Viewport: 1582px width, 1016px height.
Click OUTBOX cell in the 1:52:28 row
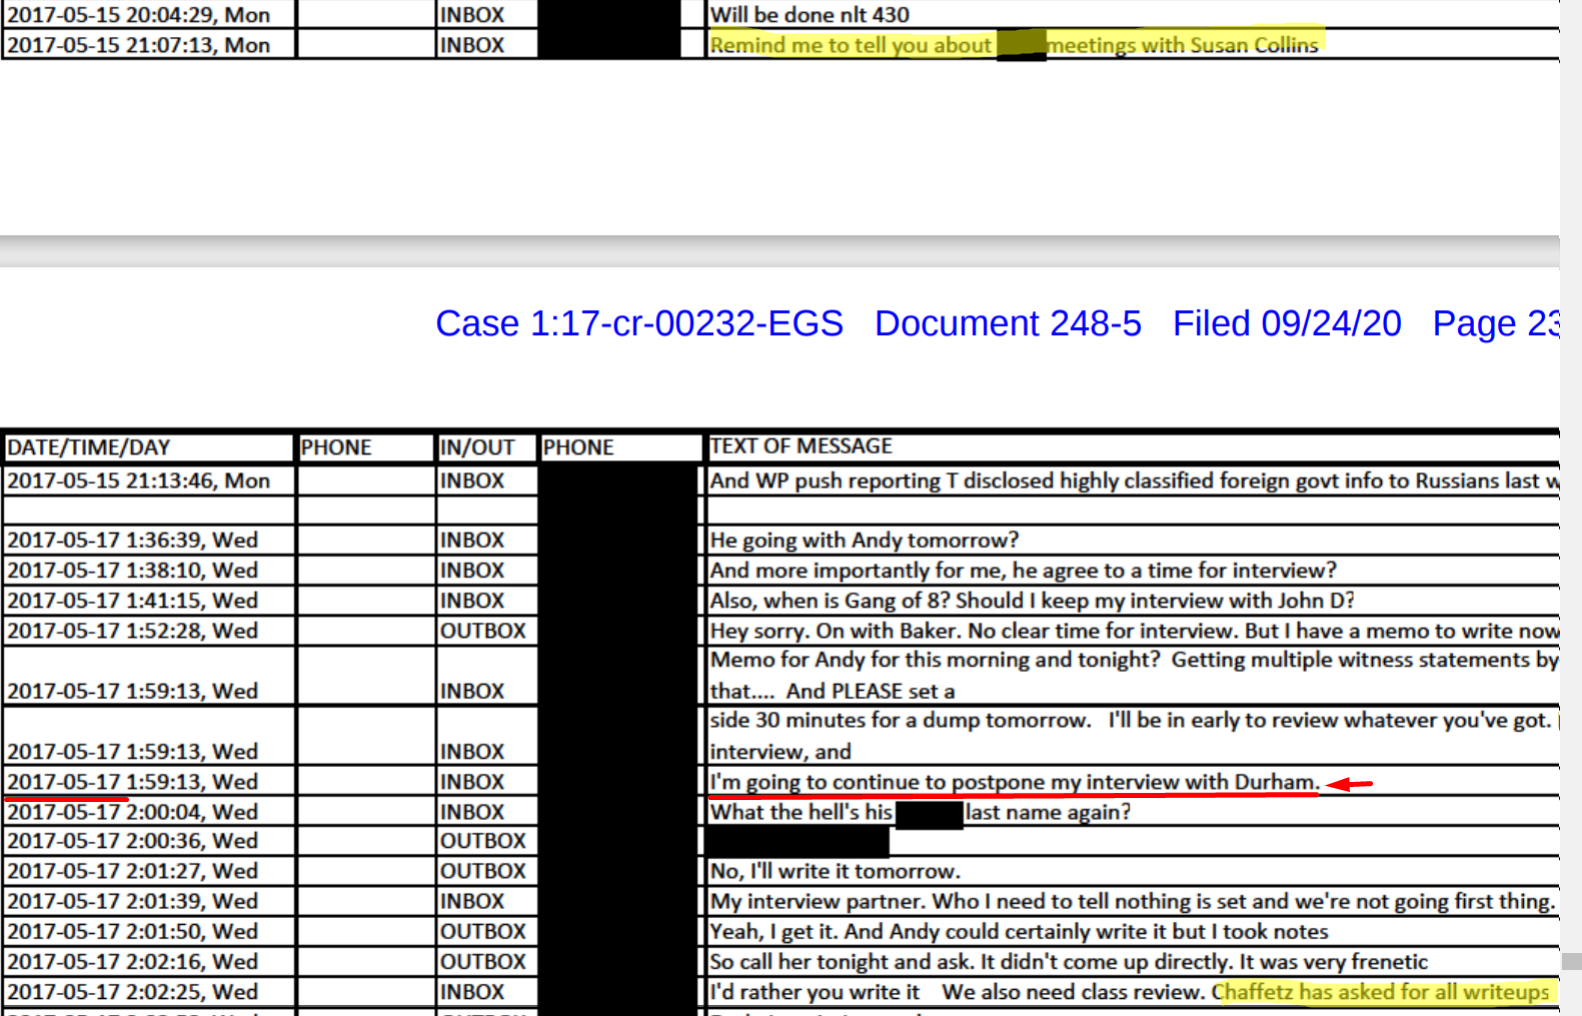tap(483, 631)
